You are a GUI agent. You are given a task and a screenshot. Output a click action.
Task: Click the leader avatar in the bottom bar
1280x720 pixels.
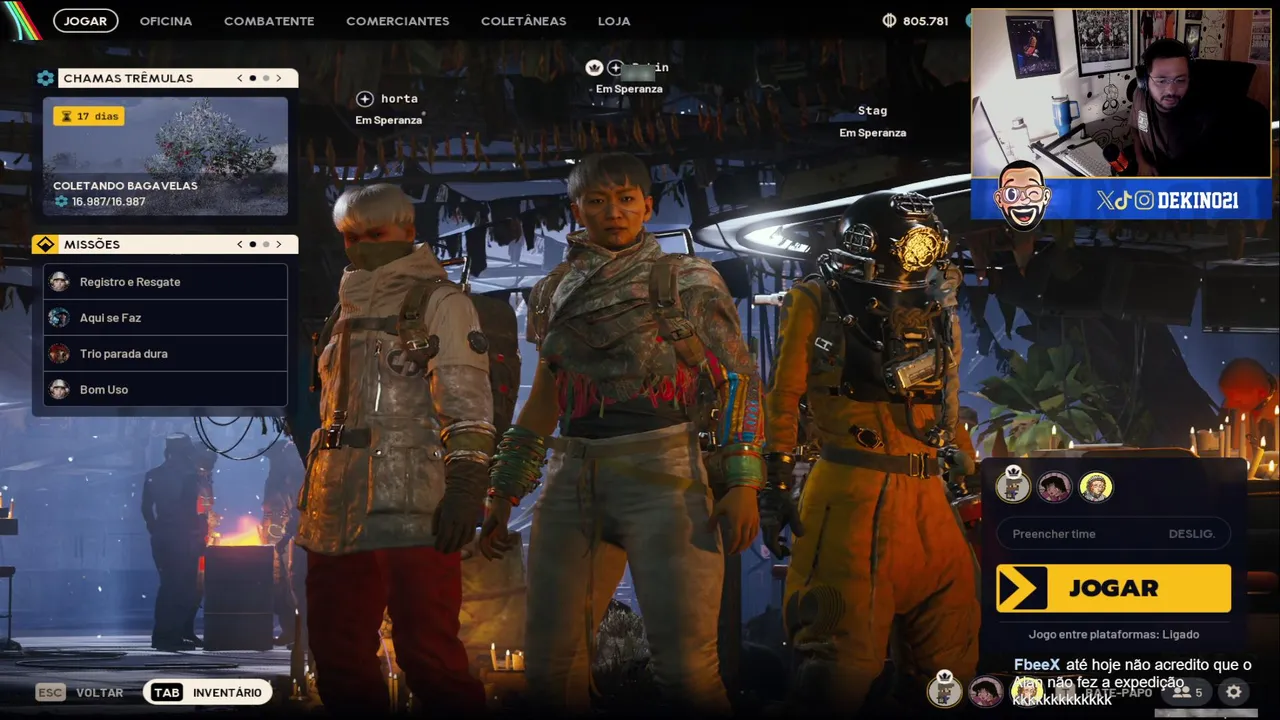point(944,690)
